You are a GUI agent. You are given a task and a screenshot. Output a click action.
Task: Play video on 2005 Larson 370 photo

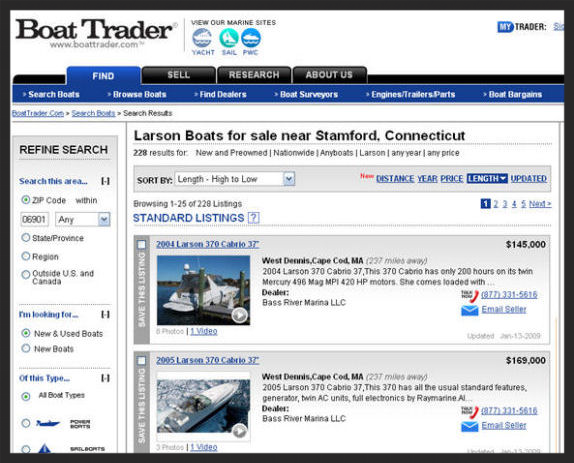coord(239,431)
